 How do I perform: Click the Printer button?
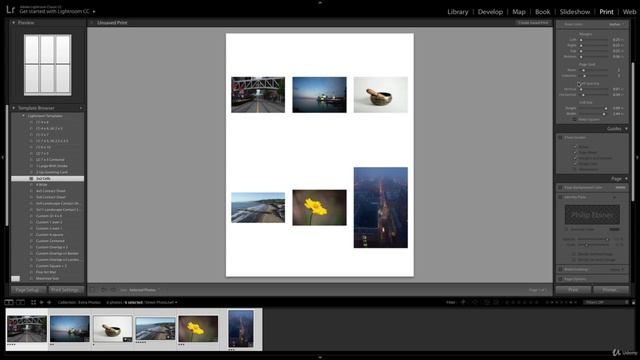coord(610,290)
